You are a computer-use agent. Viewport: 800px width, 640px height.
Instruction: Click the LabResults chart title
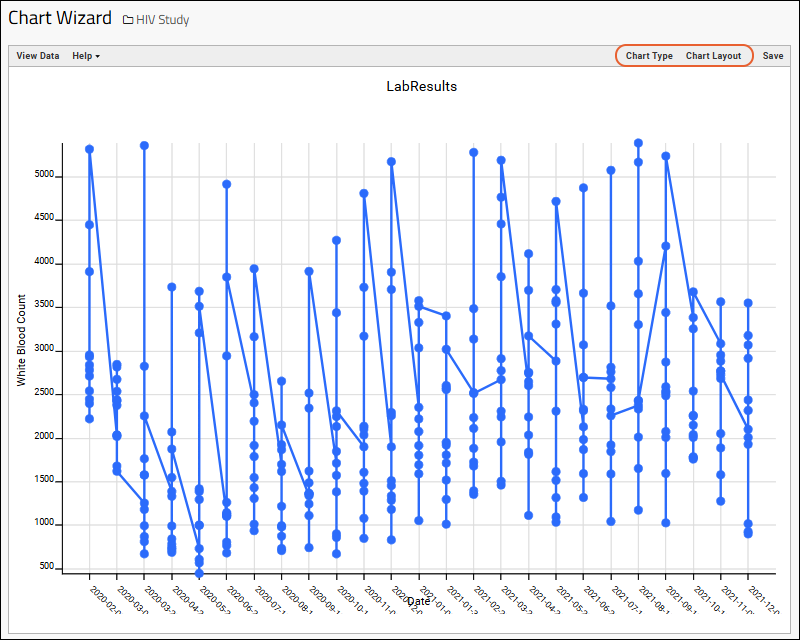coord(422,86)
